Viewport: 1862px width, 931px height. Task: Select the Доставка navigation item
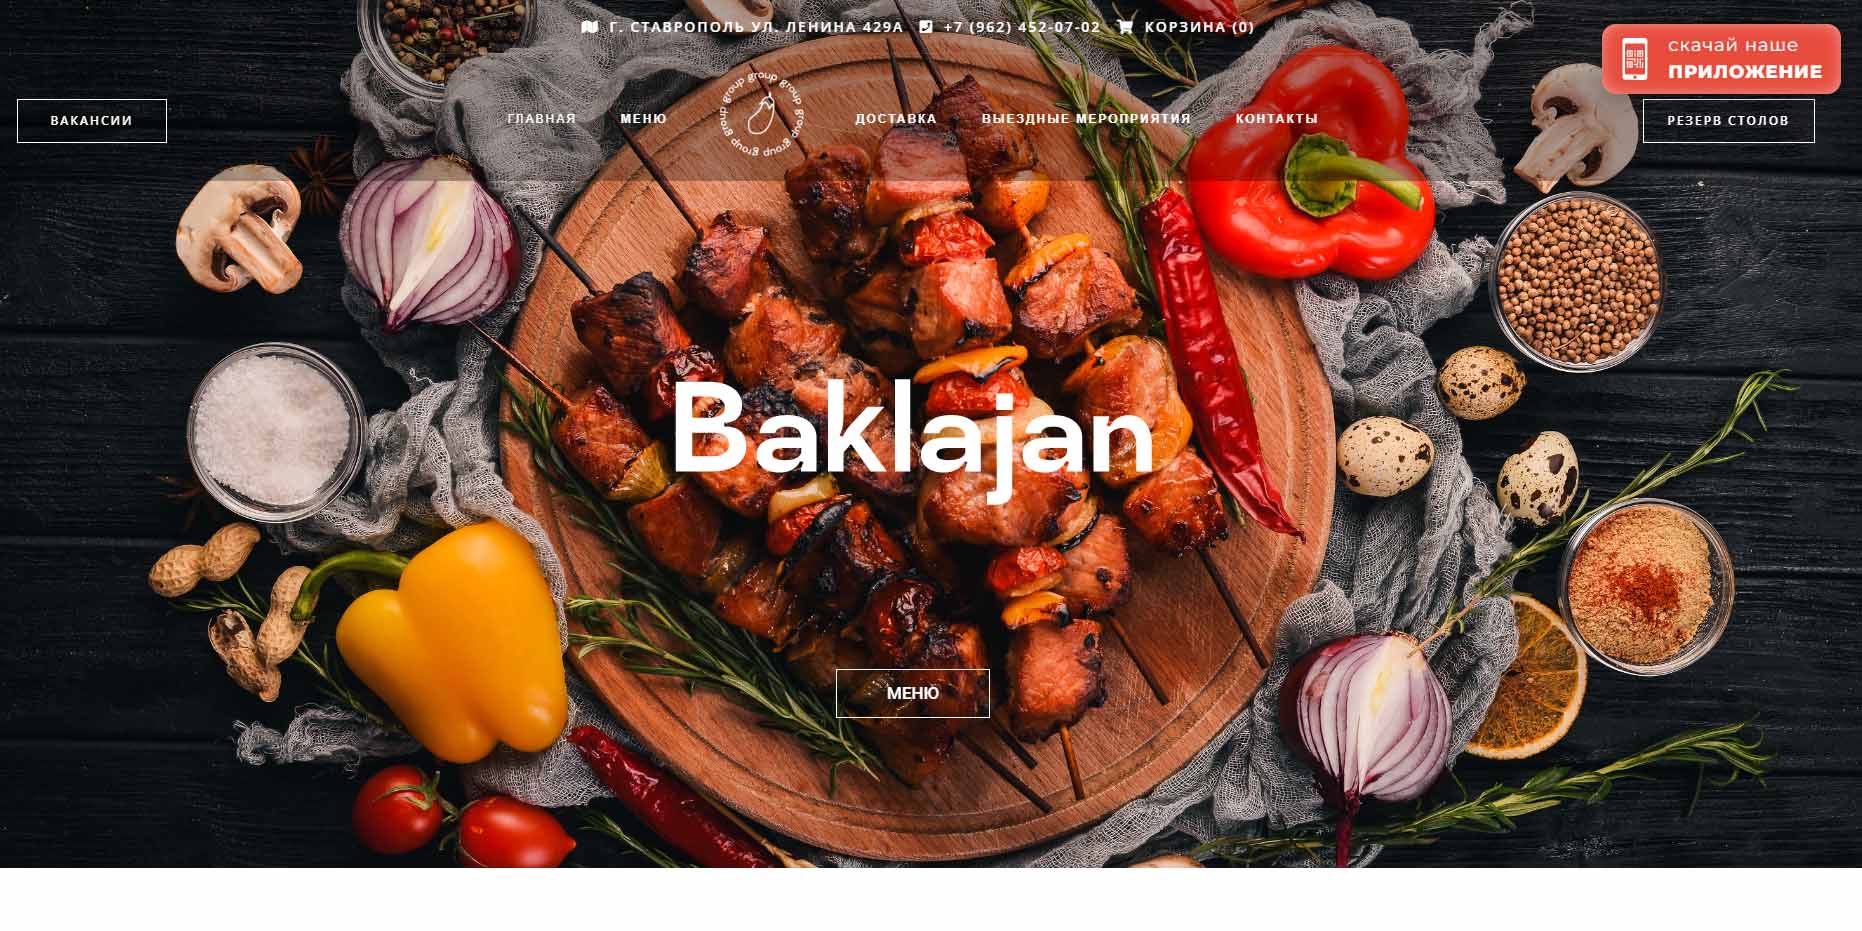click(x=895, y=119)
